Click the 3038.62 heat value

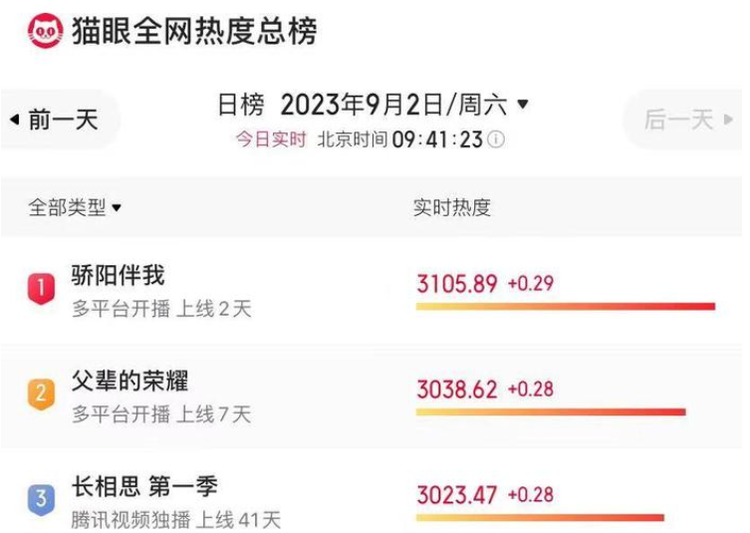coord(457,389)
